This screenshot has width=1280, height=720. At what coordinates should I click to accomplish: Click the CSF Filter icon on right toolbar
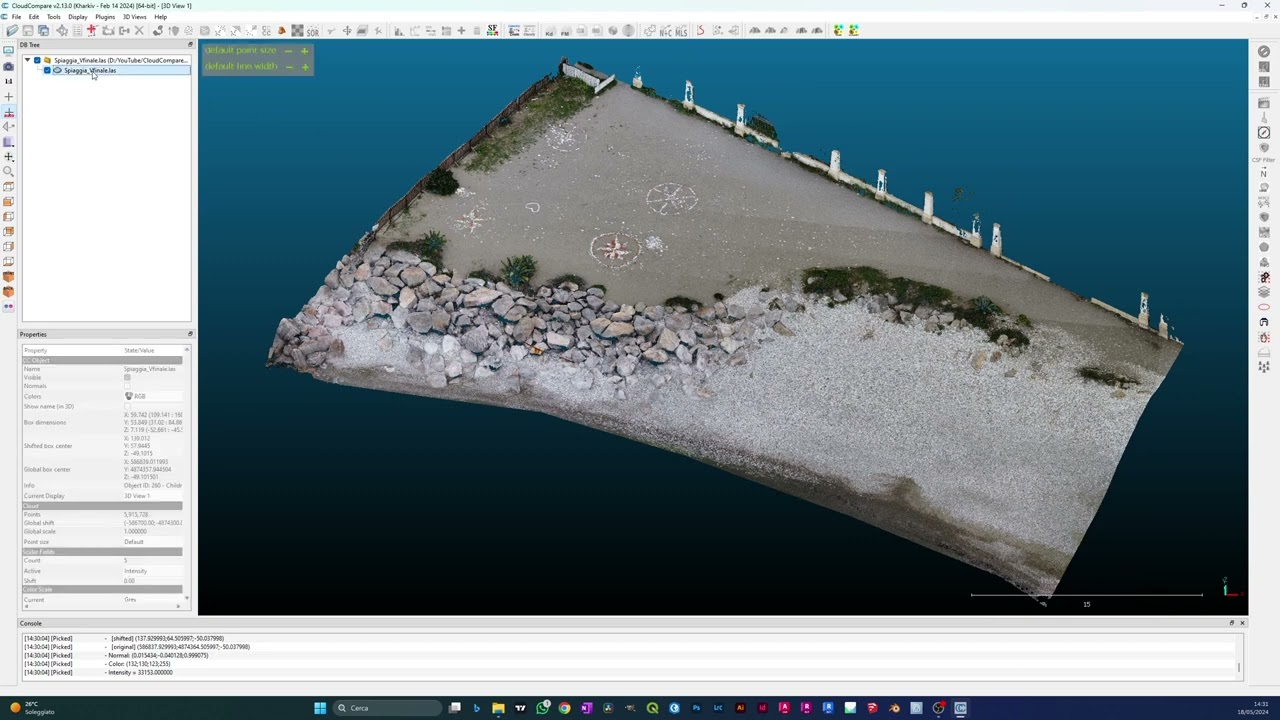(x=1264, y=160)
